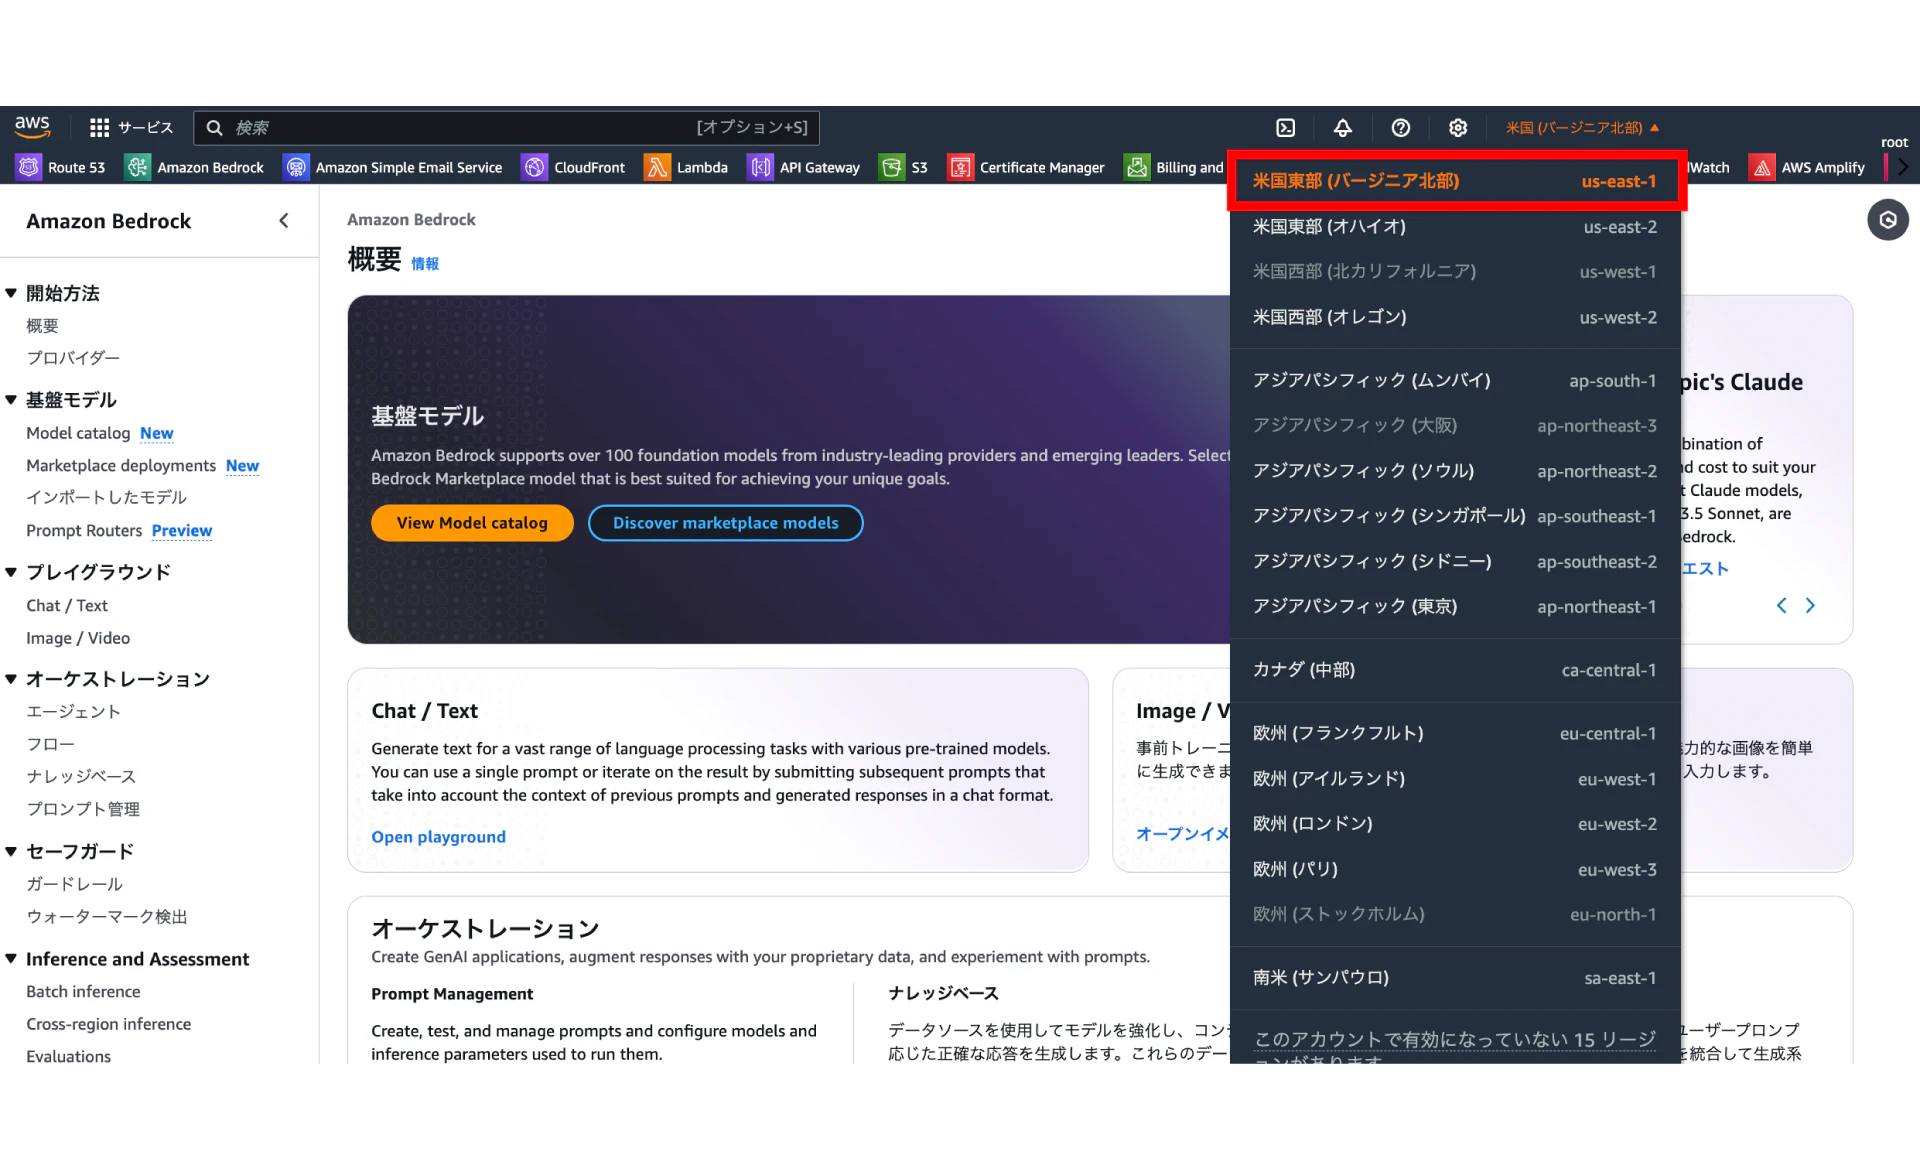Open Cross-region inference in sidebar
Screen dimensions: 1920x1170
[108, 1024]
